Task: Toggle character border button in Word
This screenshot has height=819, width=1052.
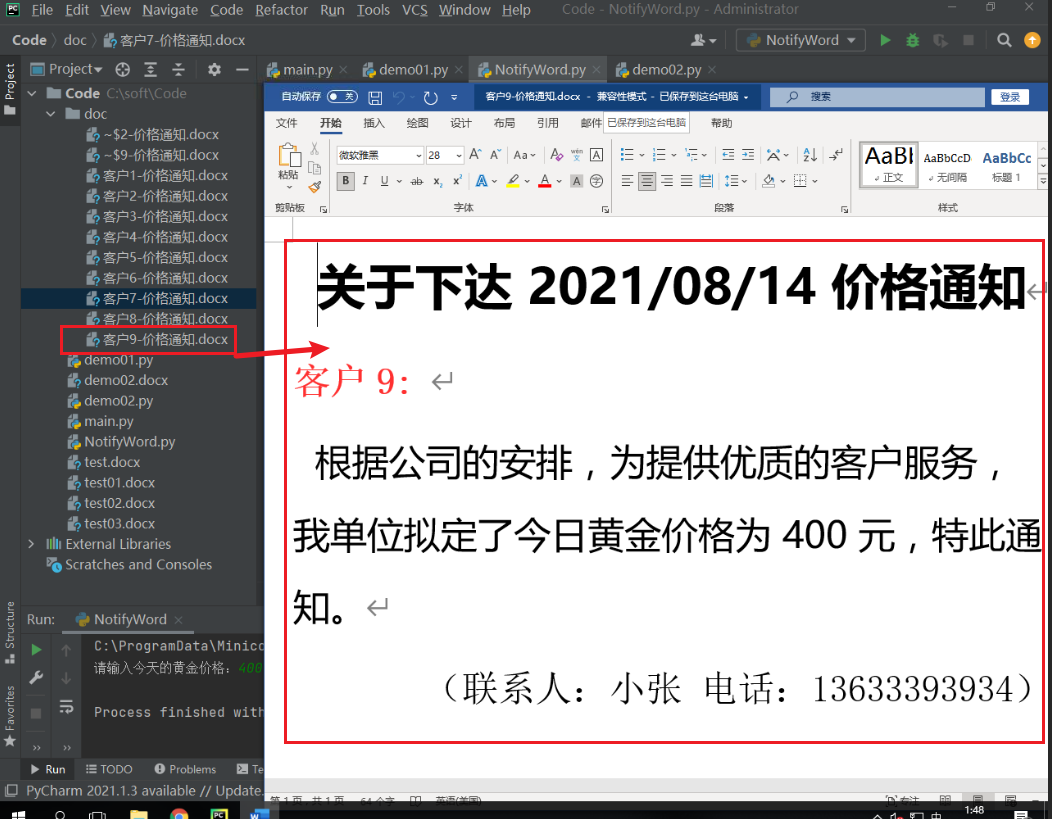Action: coord(596,155)
